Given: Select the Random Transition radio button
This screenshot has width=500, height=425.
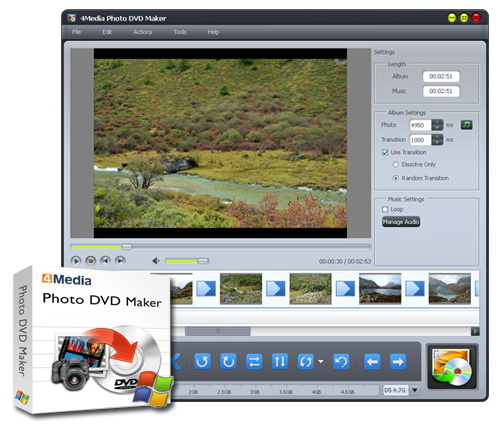Looking at the screenshot, I should [x=396, y=178].
